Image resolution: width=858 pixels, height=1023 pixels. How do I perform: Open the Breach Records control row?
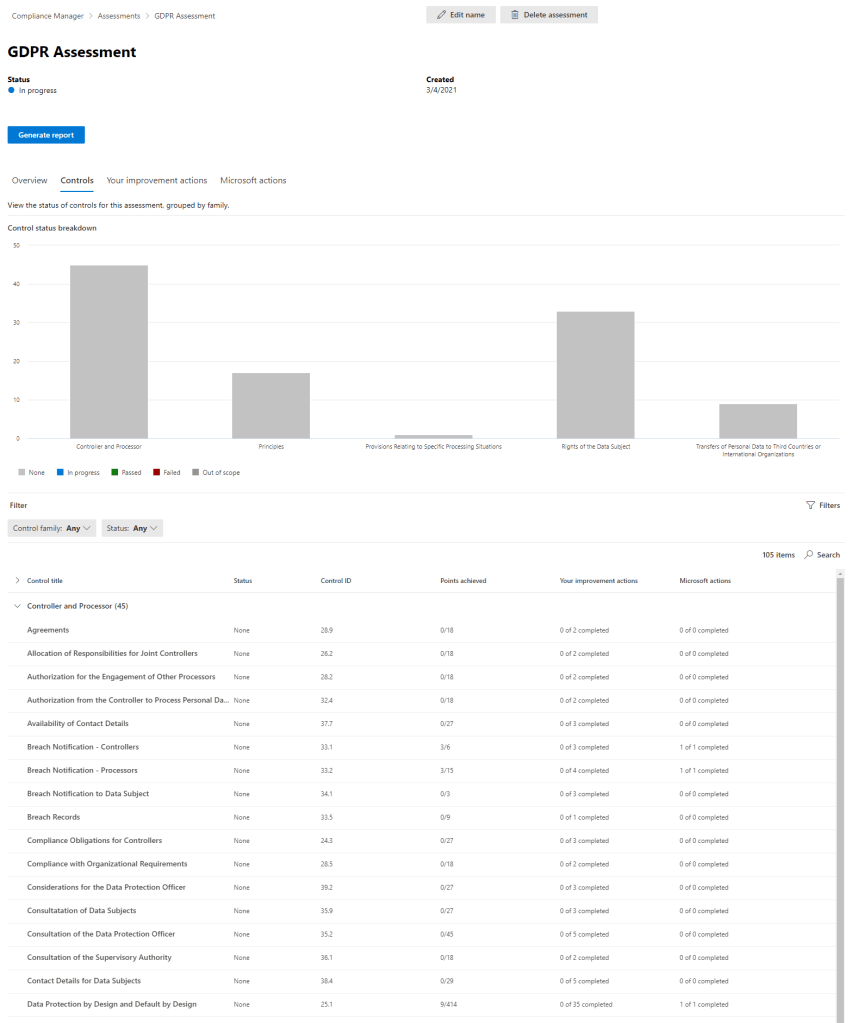click(x=55, y=817)
